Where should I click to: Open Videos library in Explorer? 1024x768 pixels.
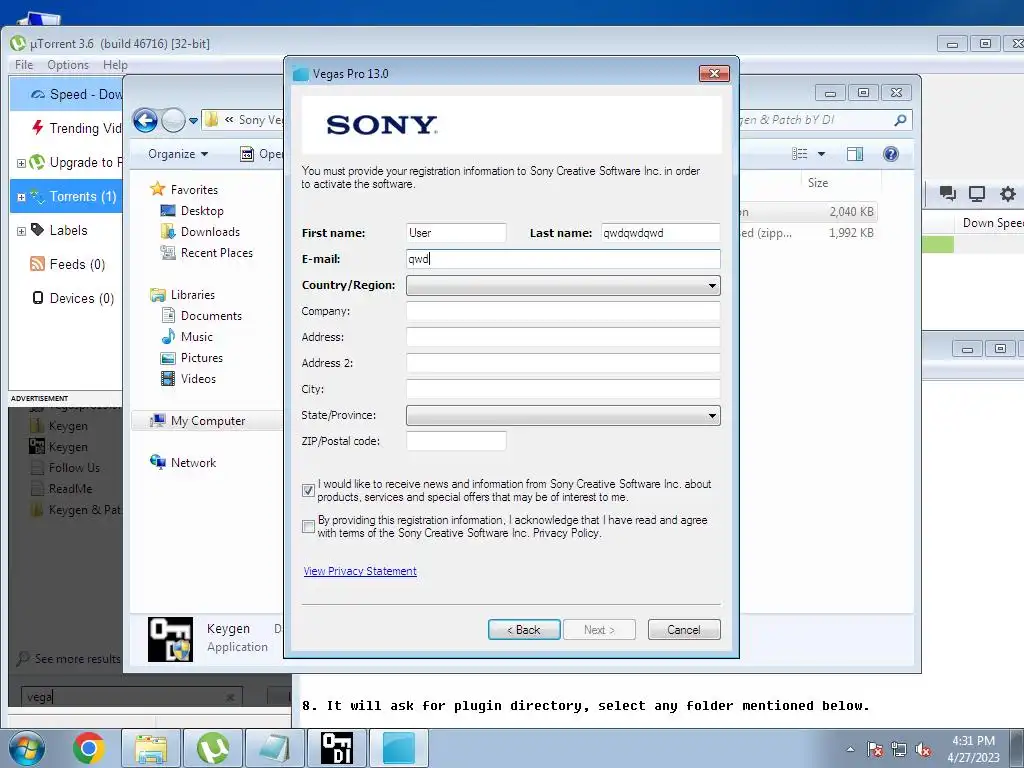(189, 379)
